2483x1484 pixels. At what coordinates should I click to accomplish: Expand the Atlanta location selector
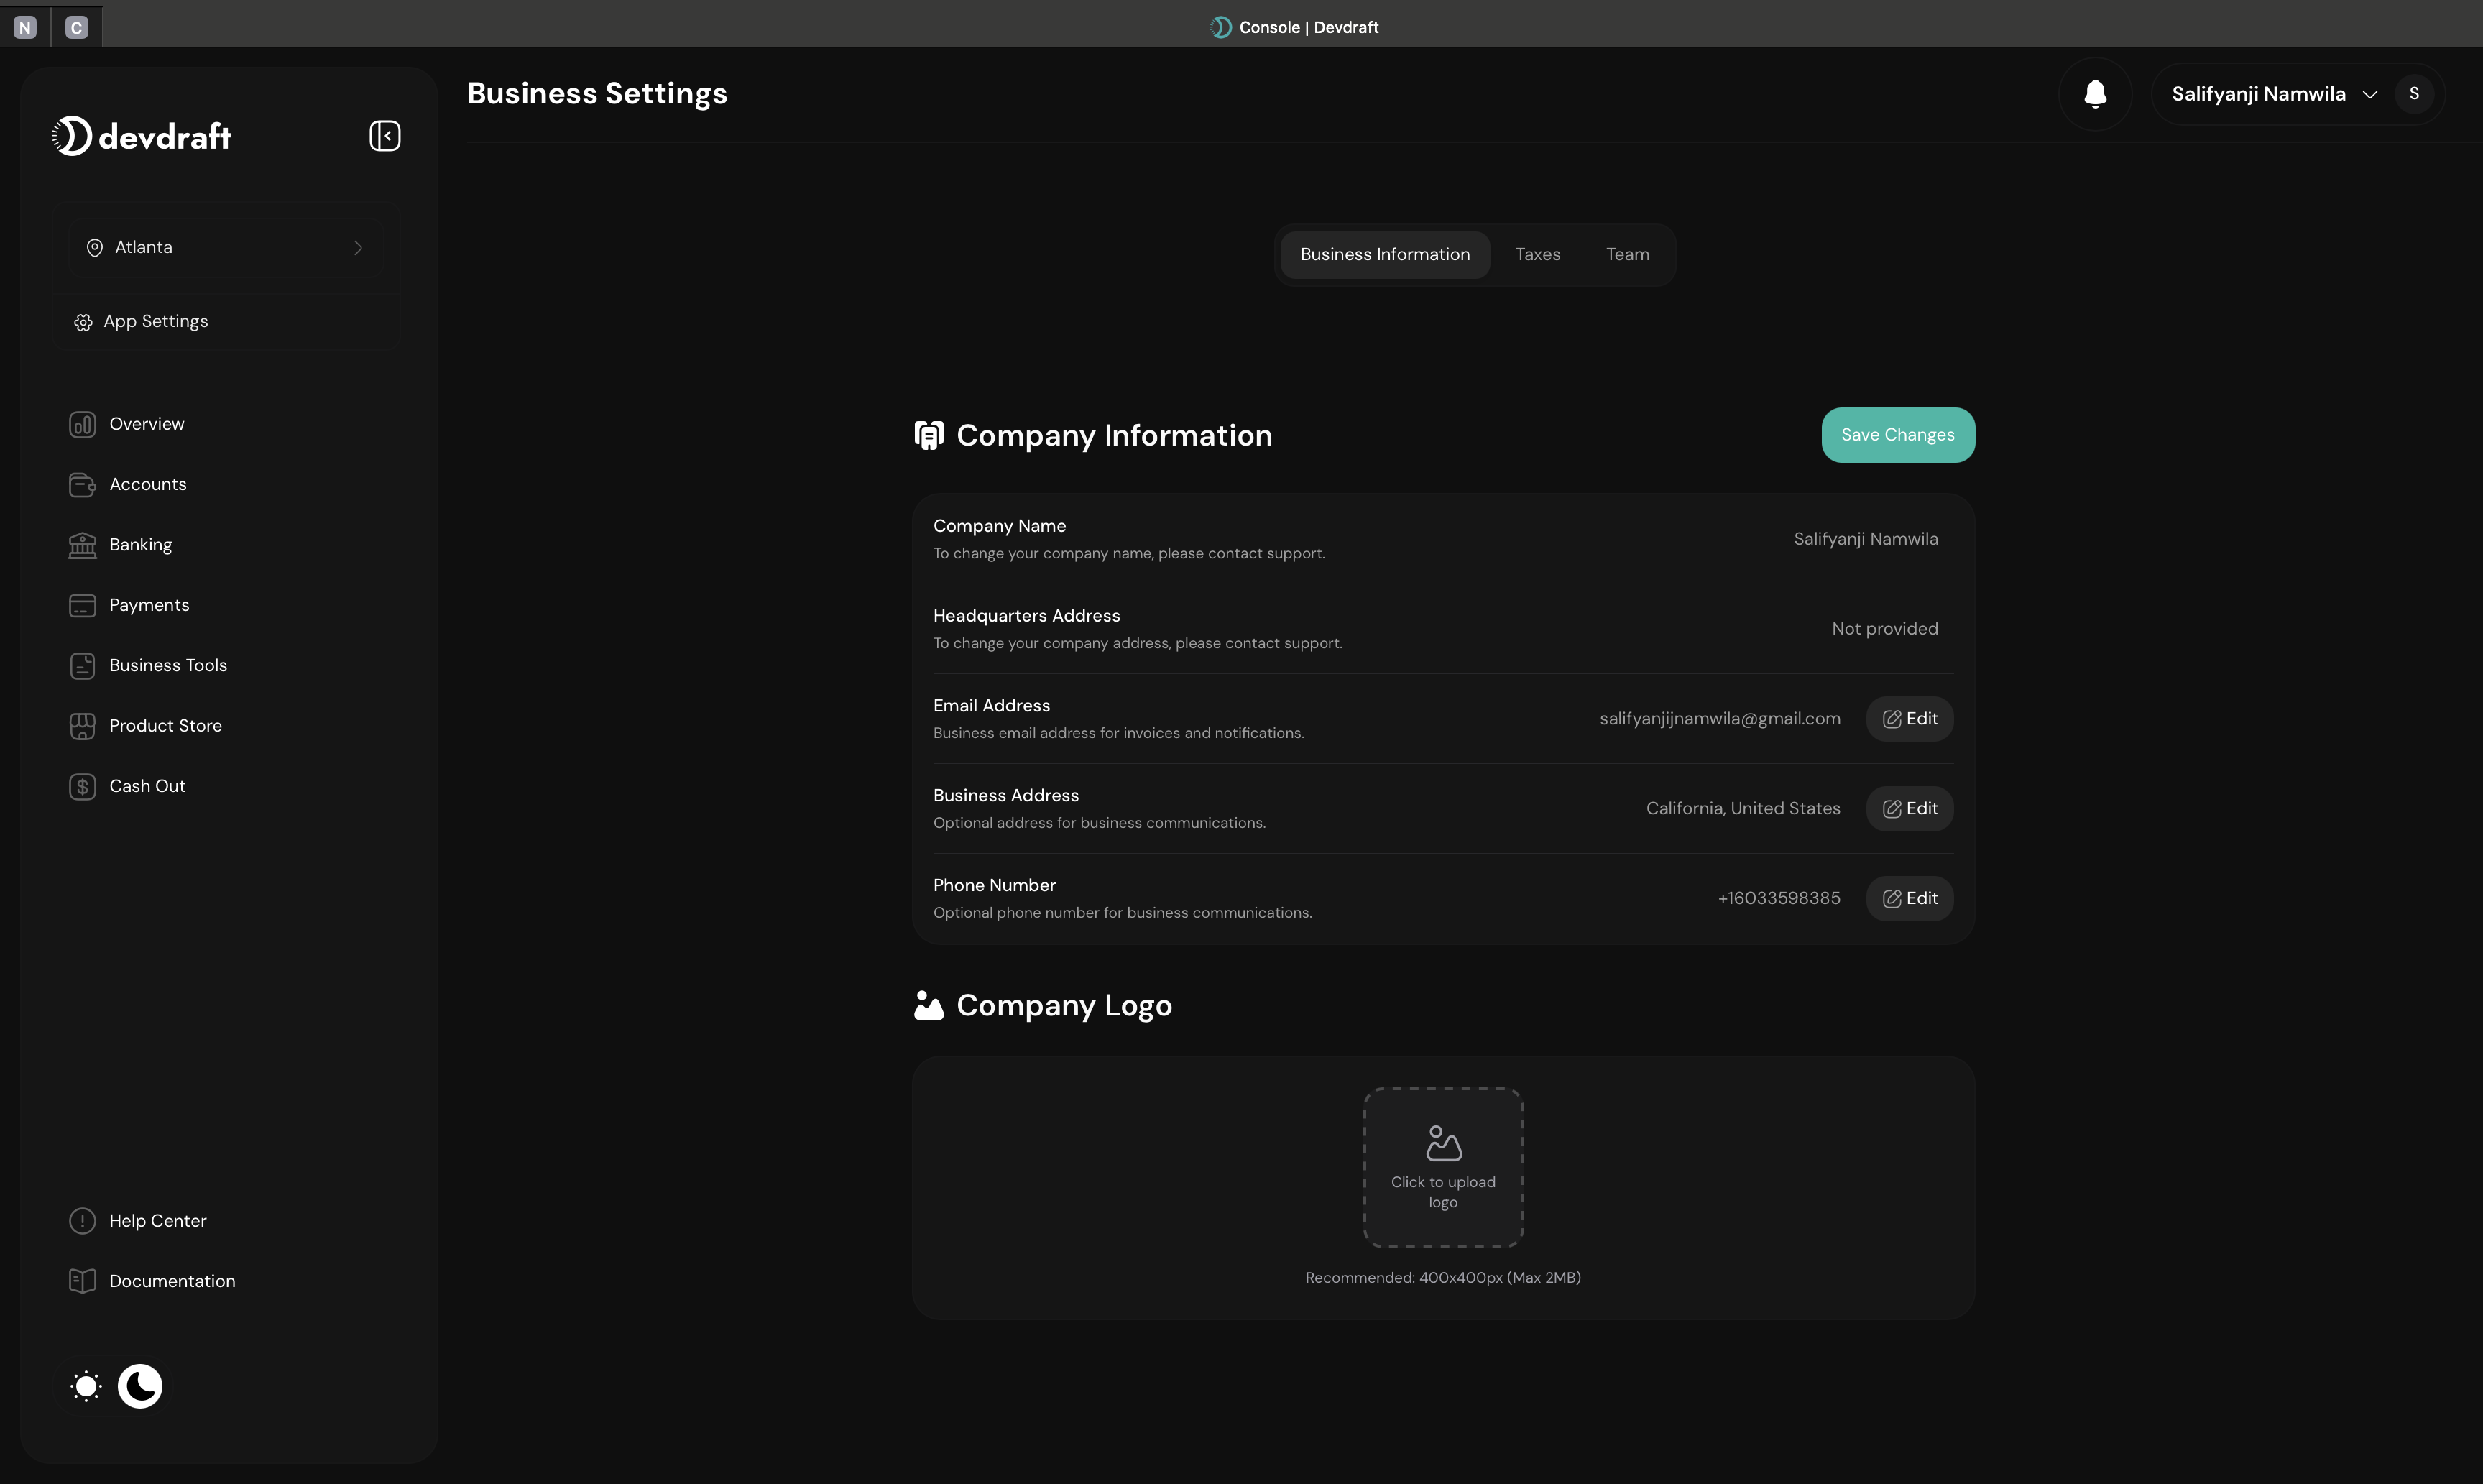point(225,247)
